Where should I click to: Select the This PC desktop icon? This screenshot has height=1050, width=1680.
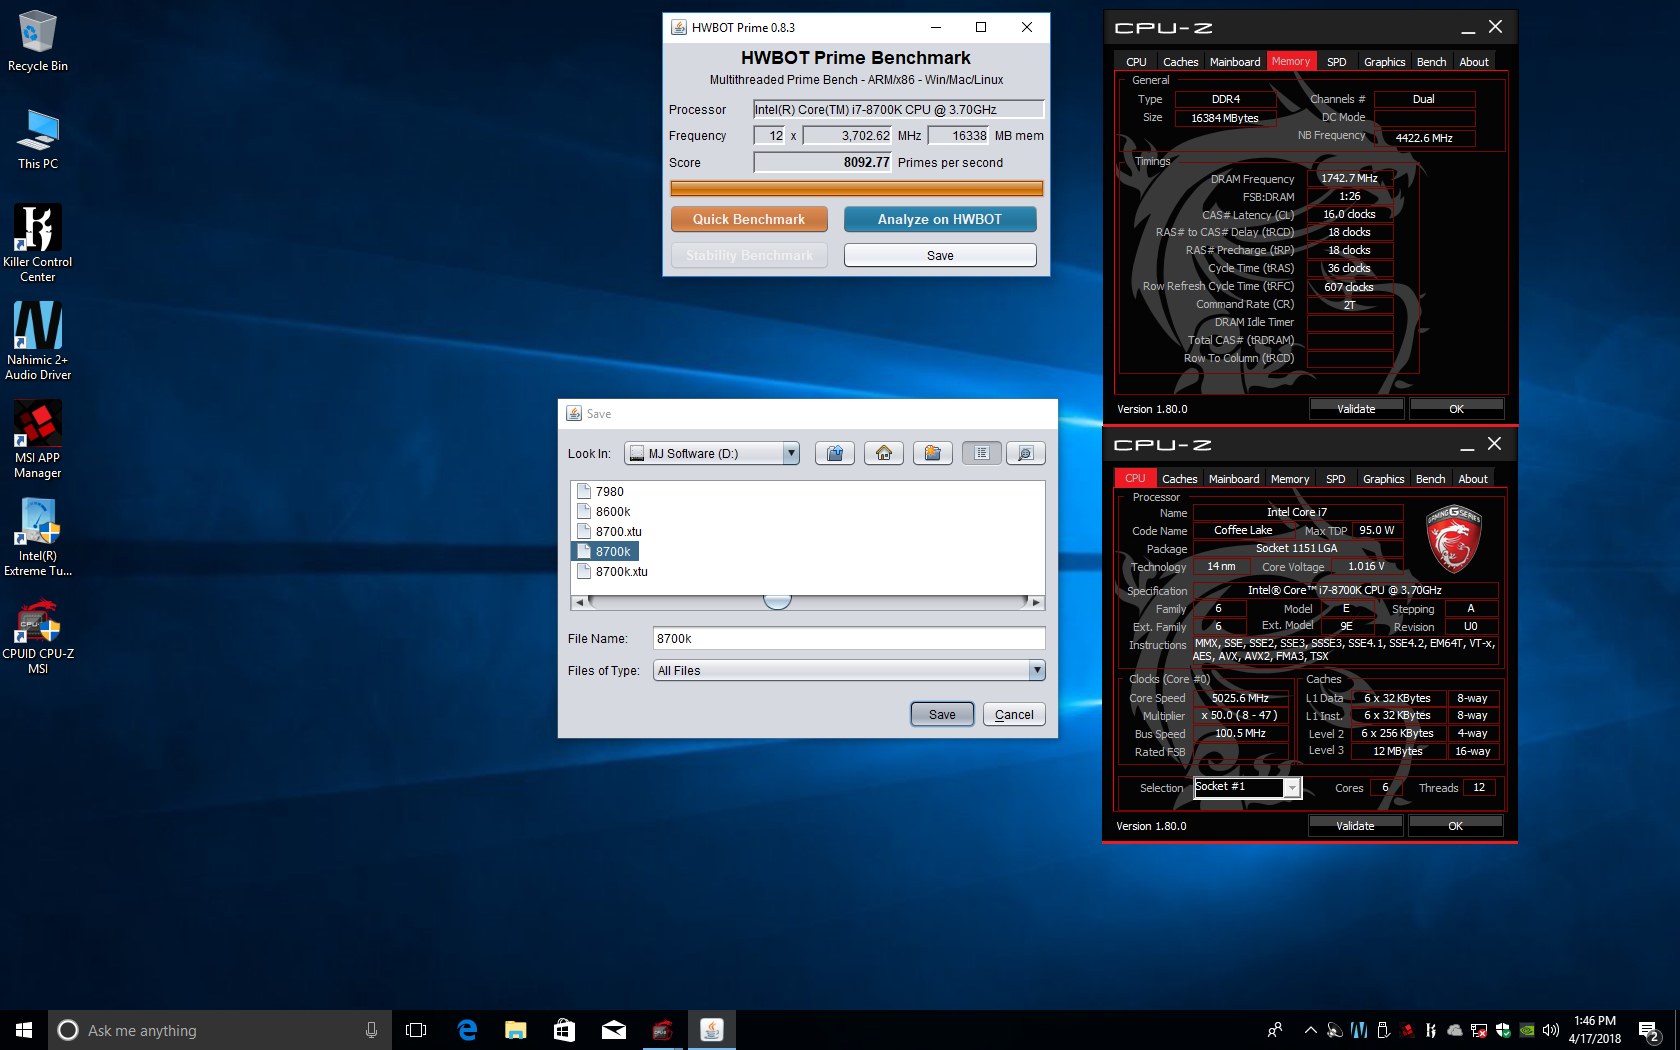tap(38, 138)
